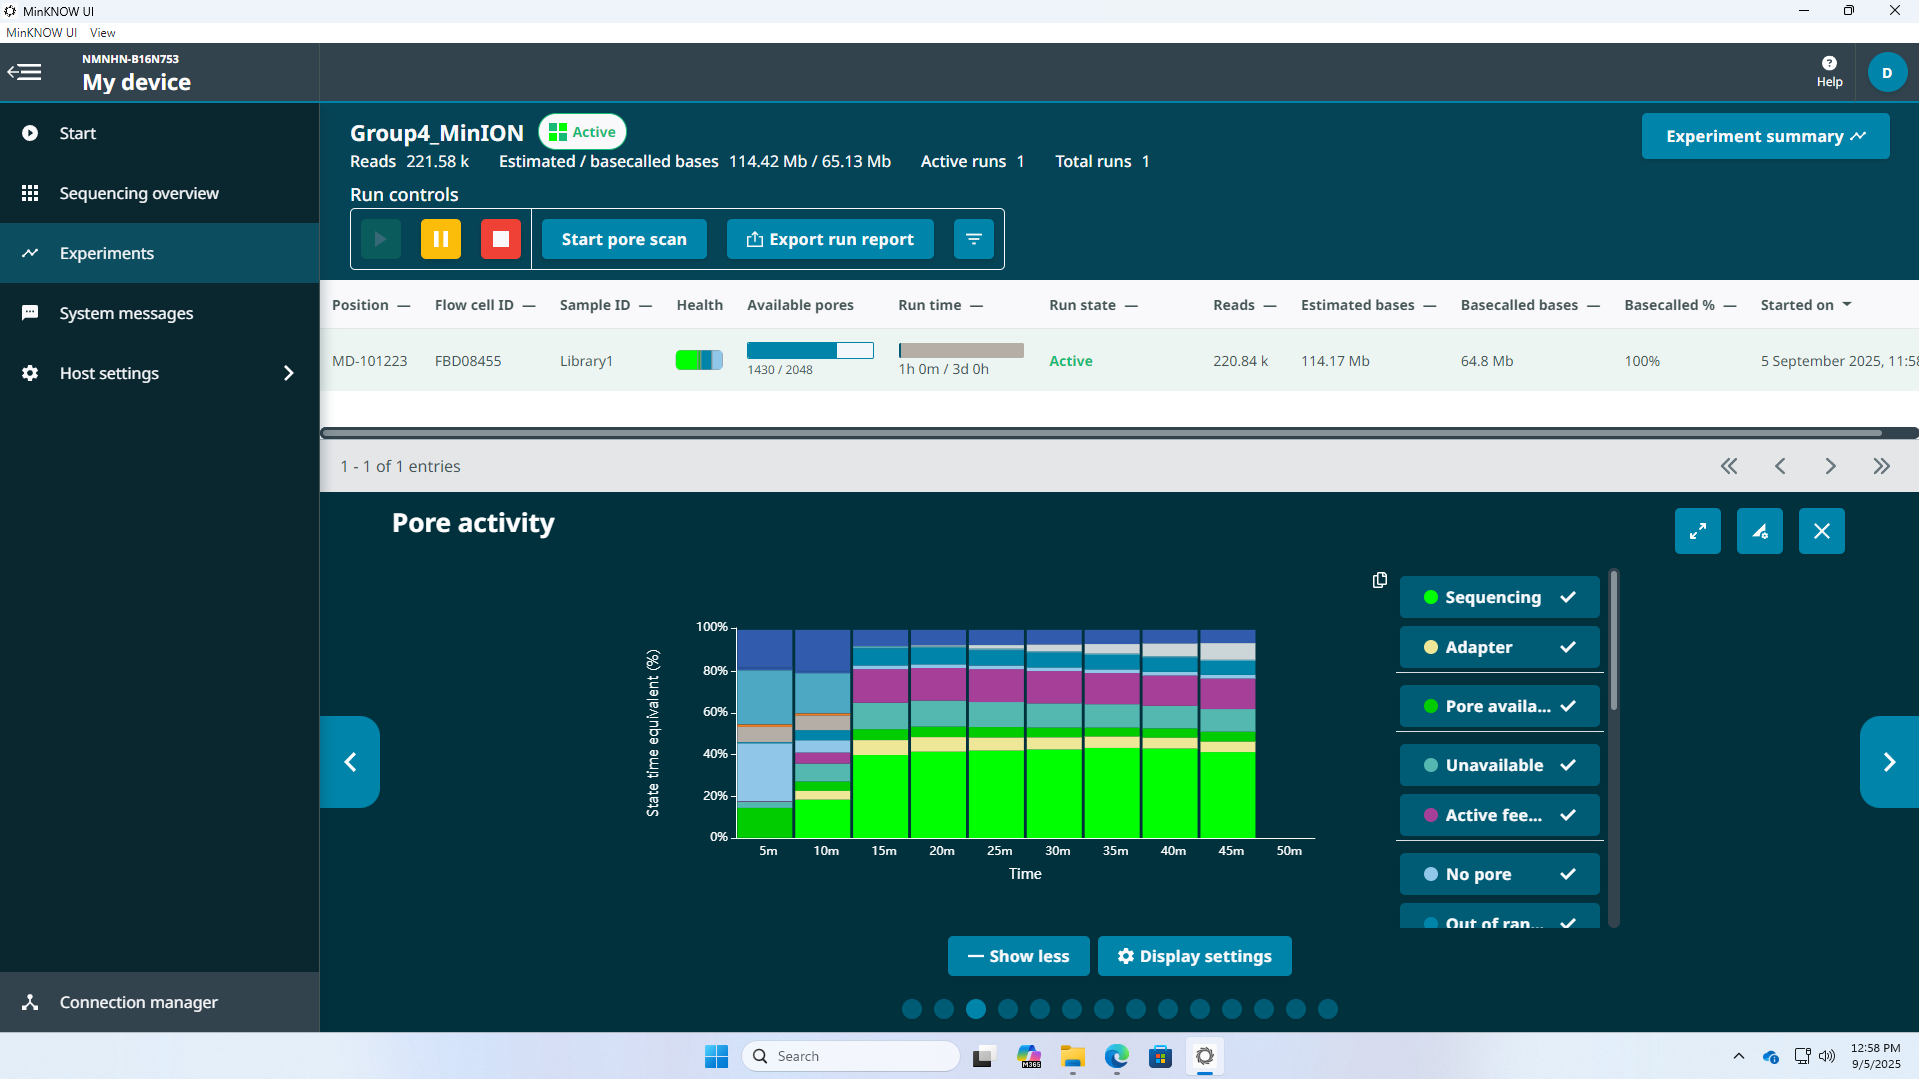1919x1079 pixels.
Task: Open the View menu
Action: (x=102, y=33)
